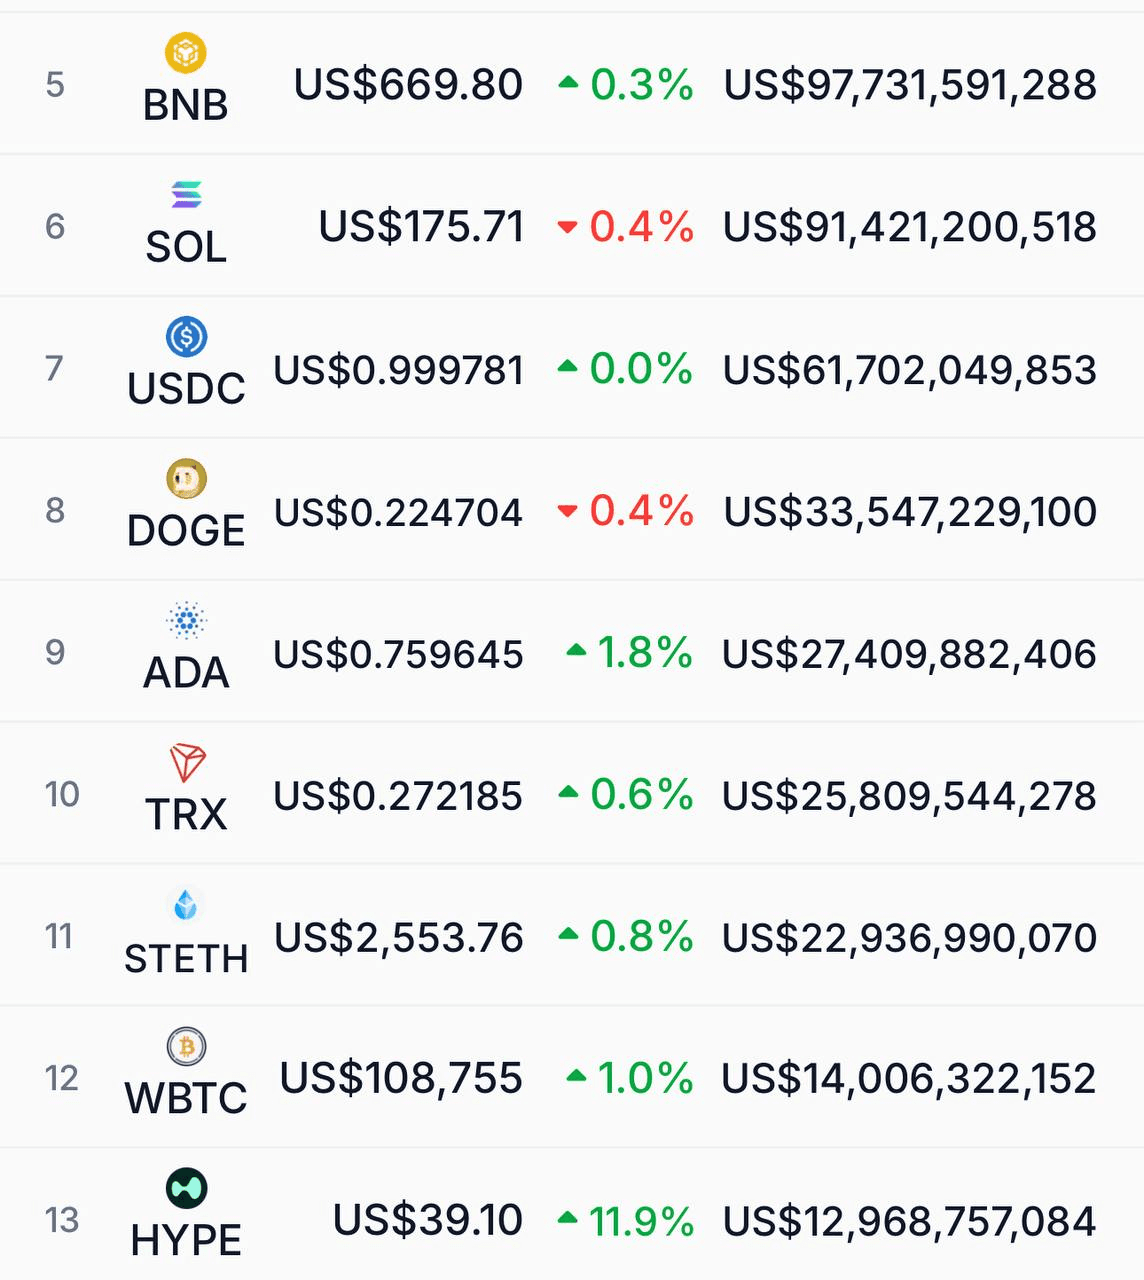
Task: Open the BNB coin logo icon
Action: pyautogui.click(x=186, y=53)
